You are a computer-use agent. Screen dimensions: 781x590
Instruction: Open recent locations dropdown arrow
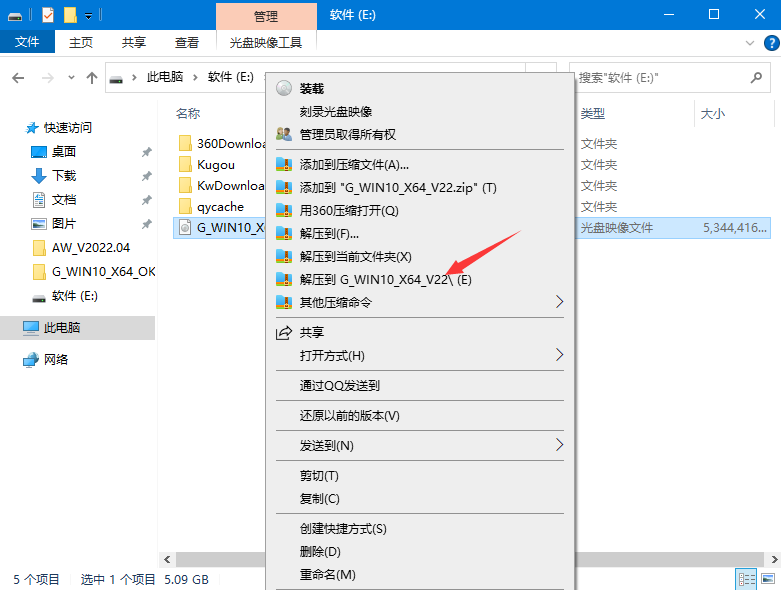71,78
